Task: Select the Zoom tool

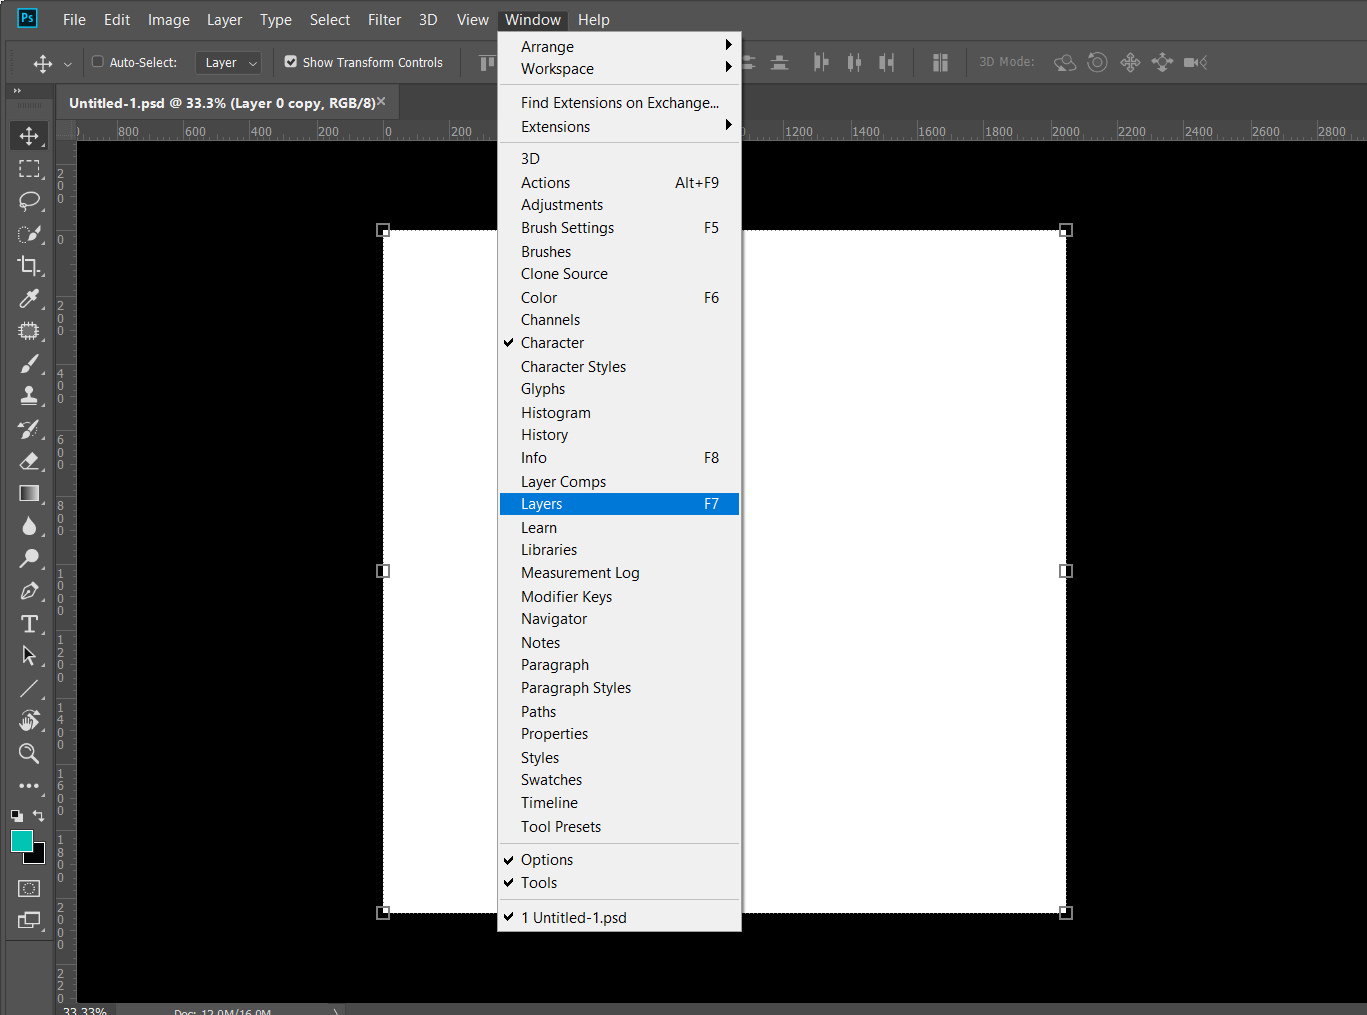Action: coord(29,753)
